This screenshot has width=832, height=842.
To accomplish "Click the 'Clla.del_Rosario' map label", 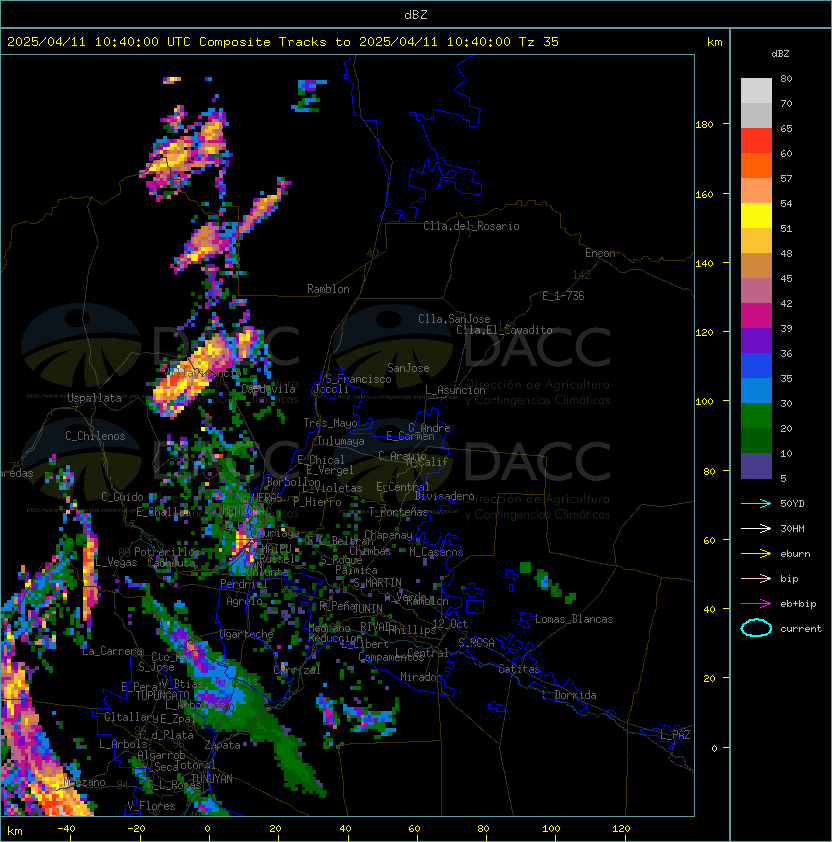I will (x=471, y=226).
